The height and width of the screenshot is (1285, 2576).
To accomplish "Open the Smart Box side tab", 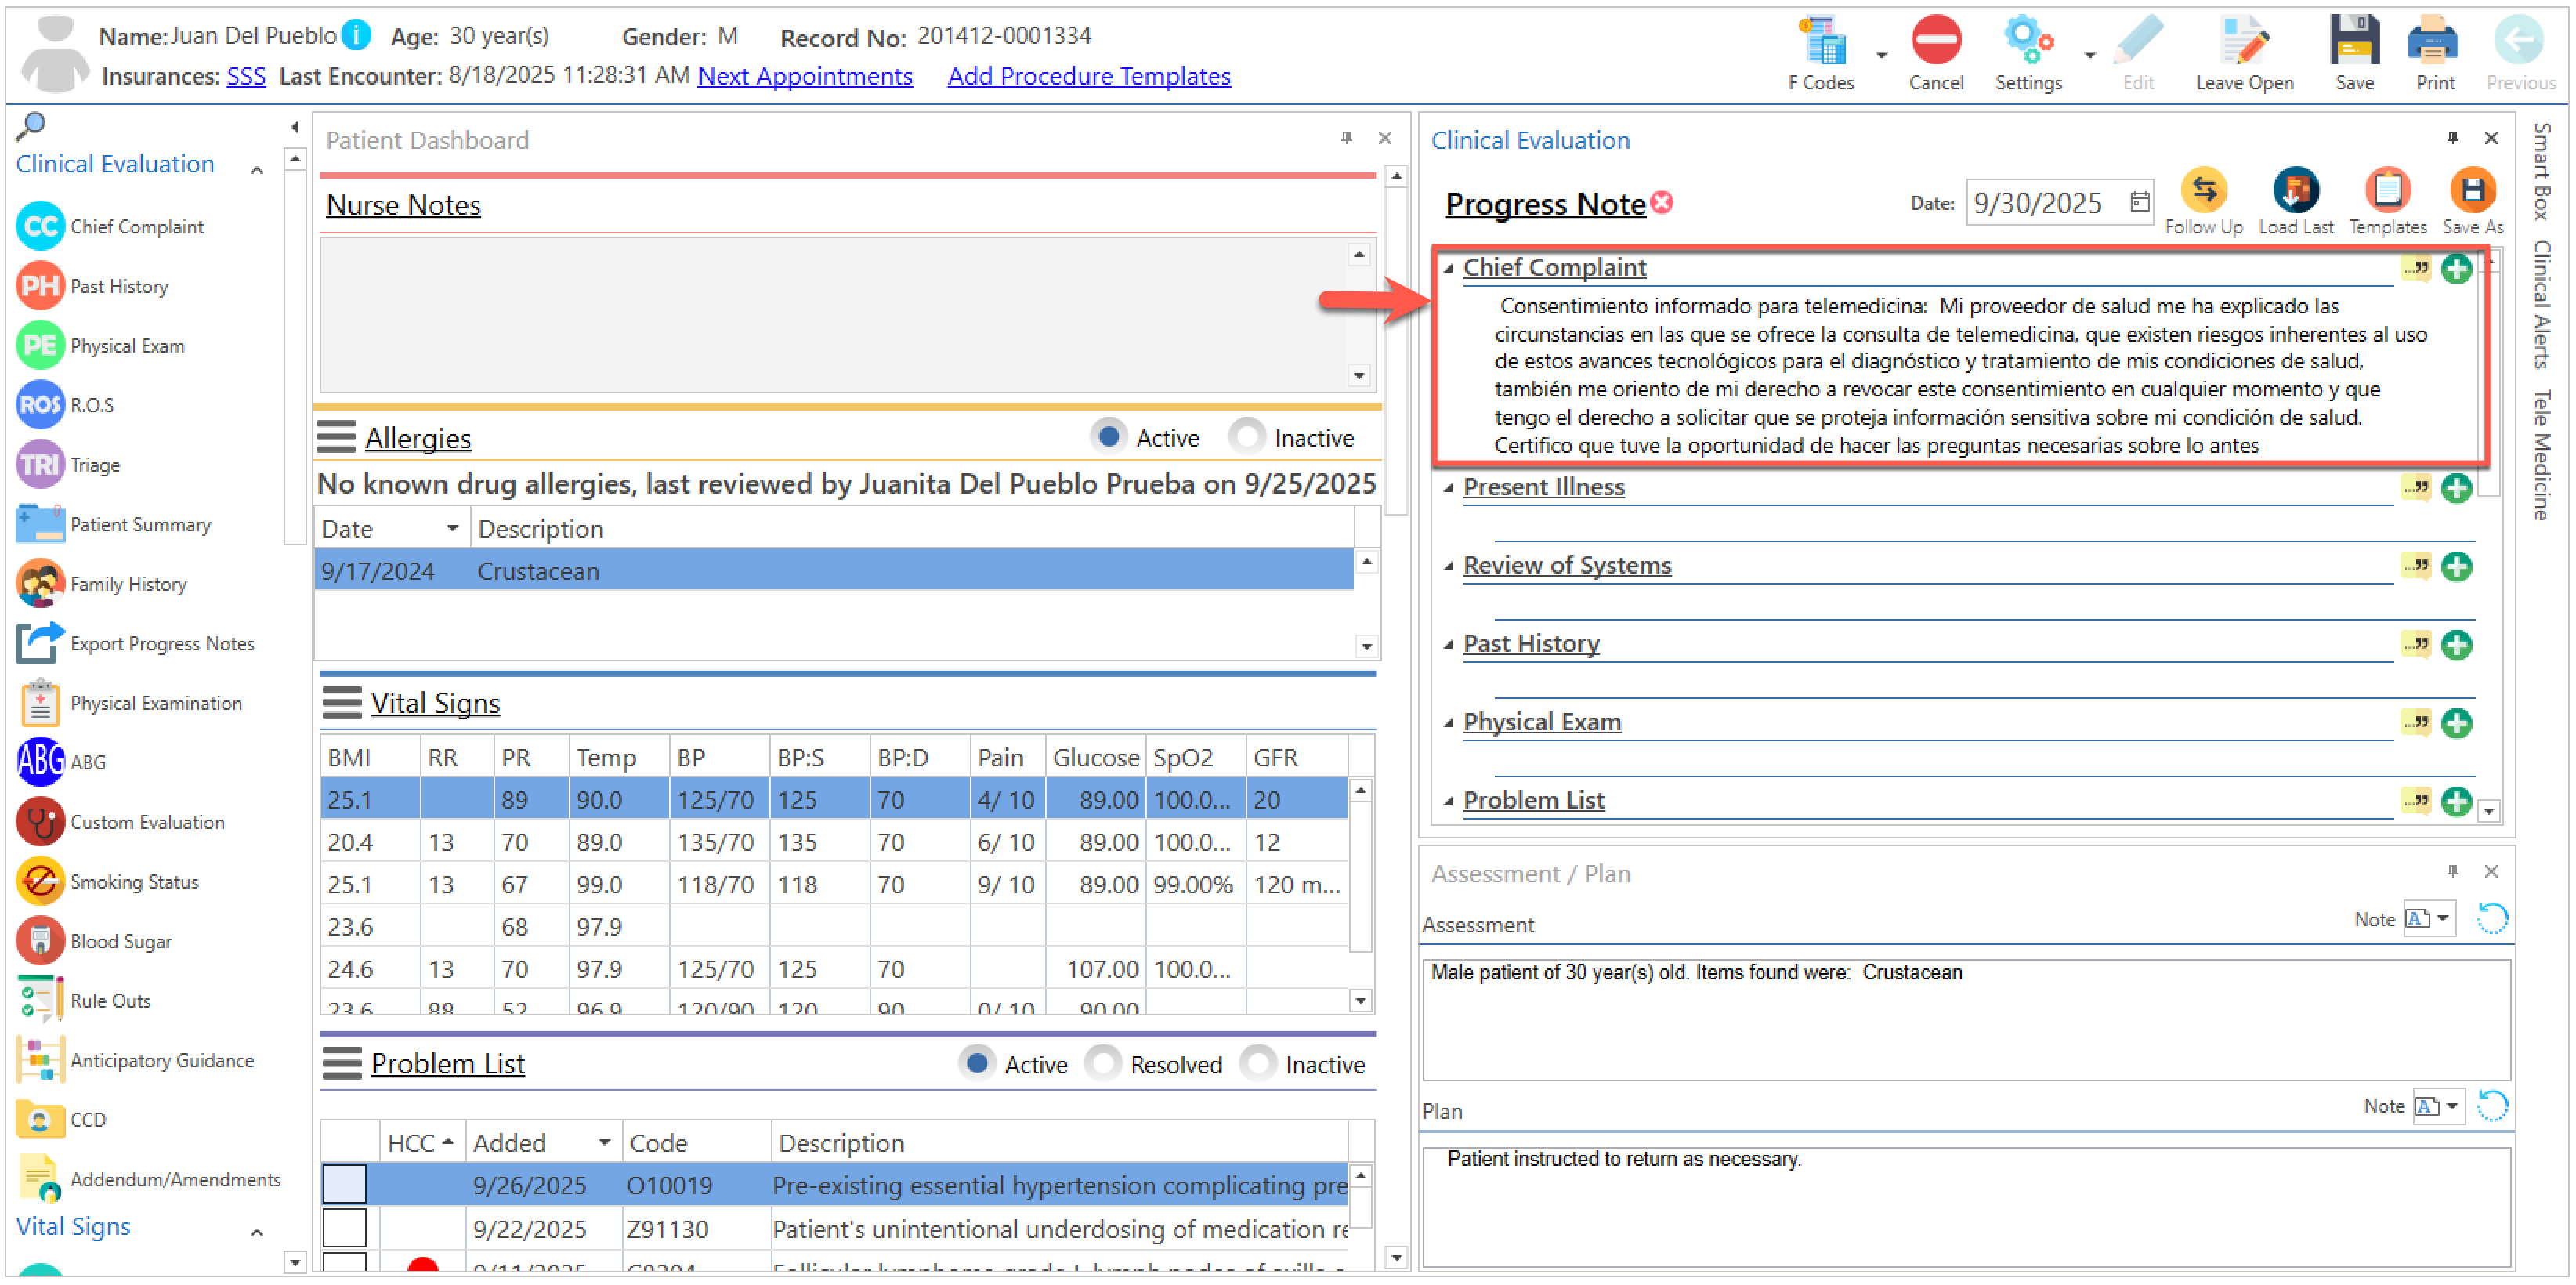I will (2541, 171).
